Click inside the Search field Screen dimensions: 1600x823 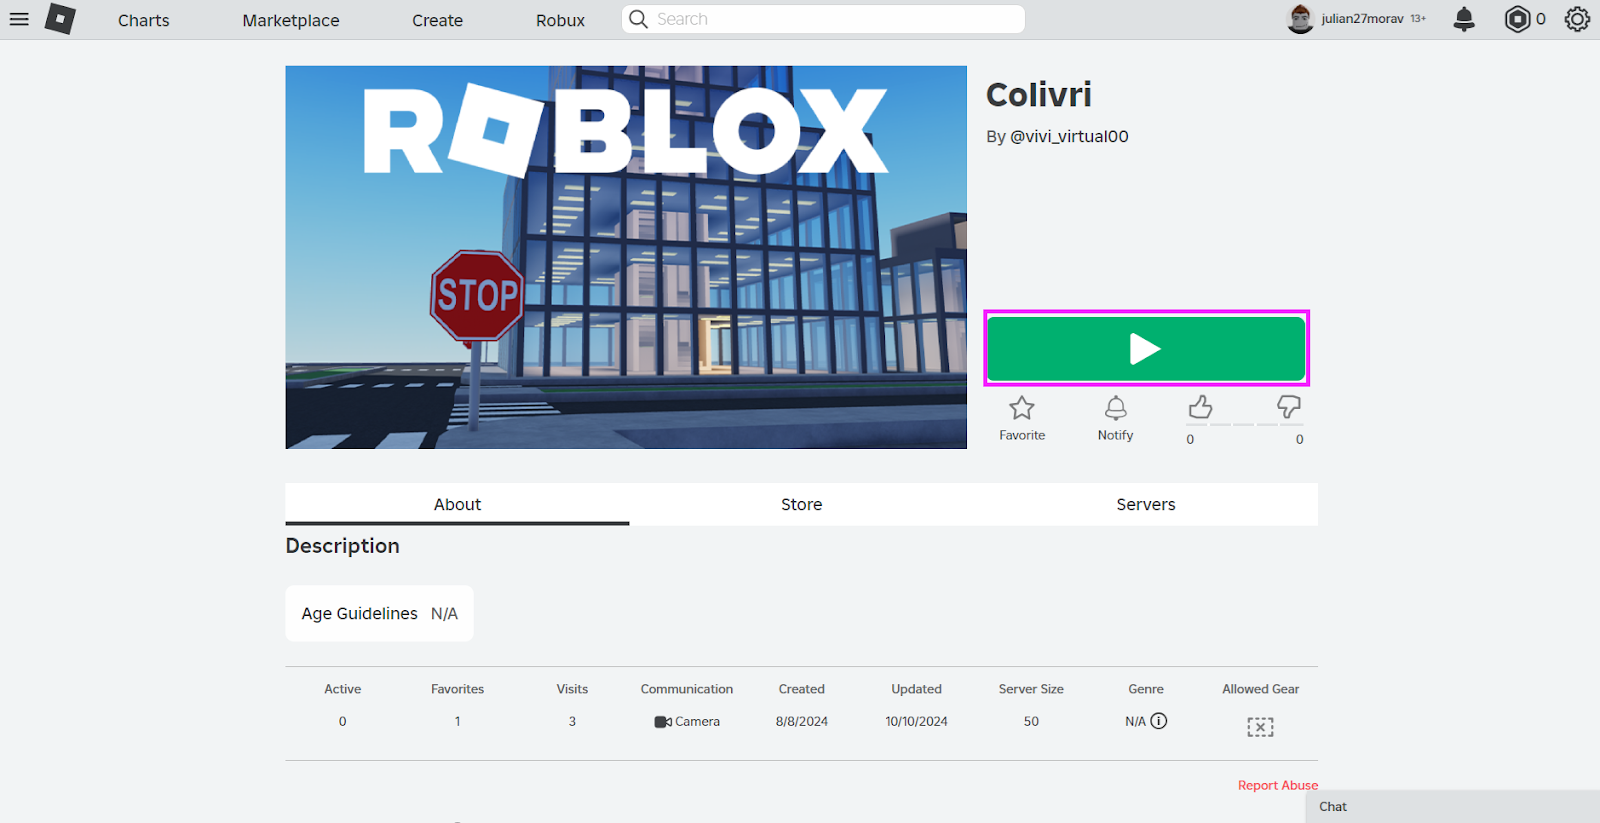pos(823,19)
